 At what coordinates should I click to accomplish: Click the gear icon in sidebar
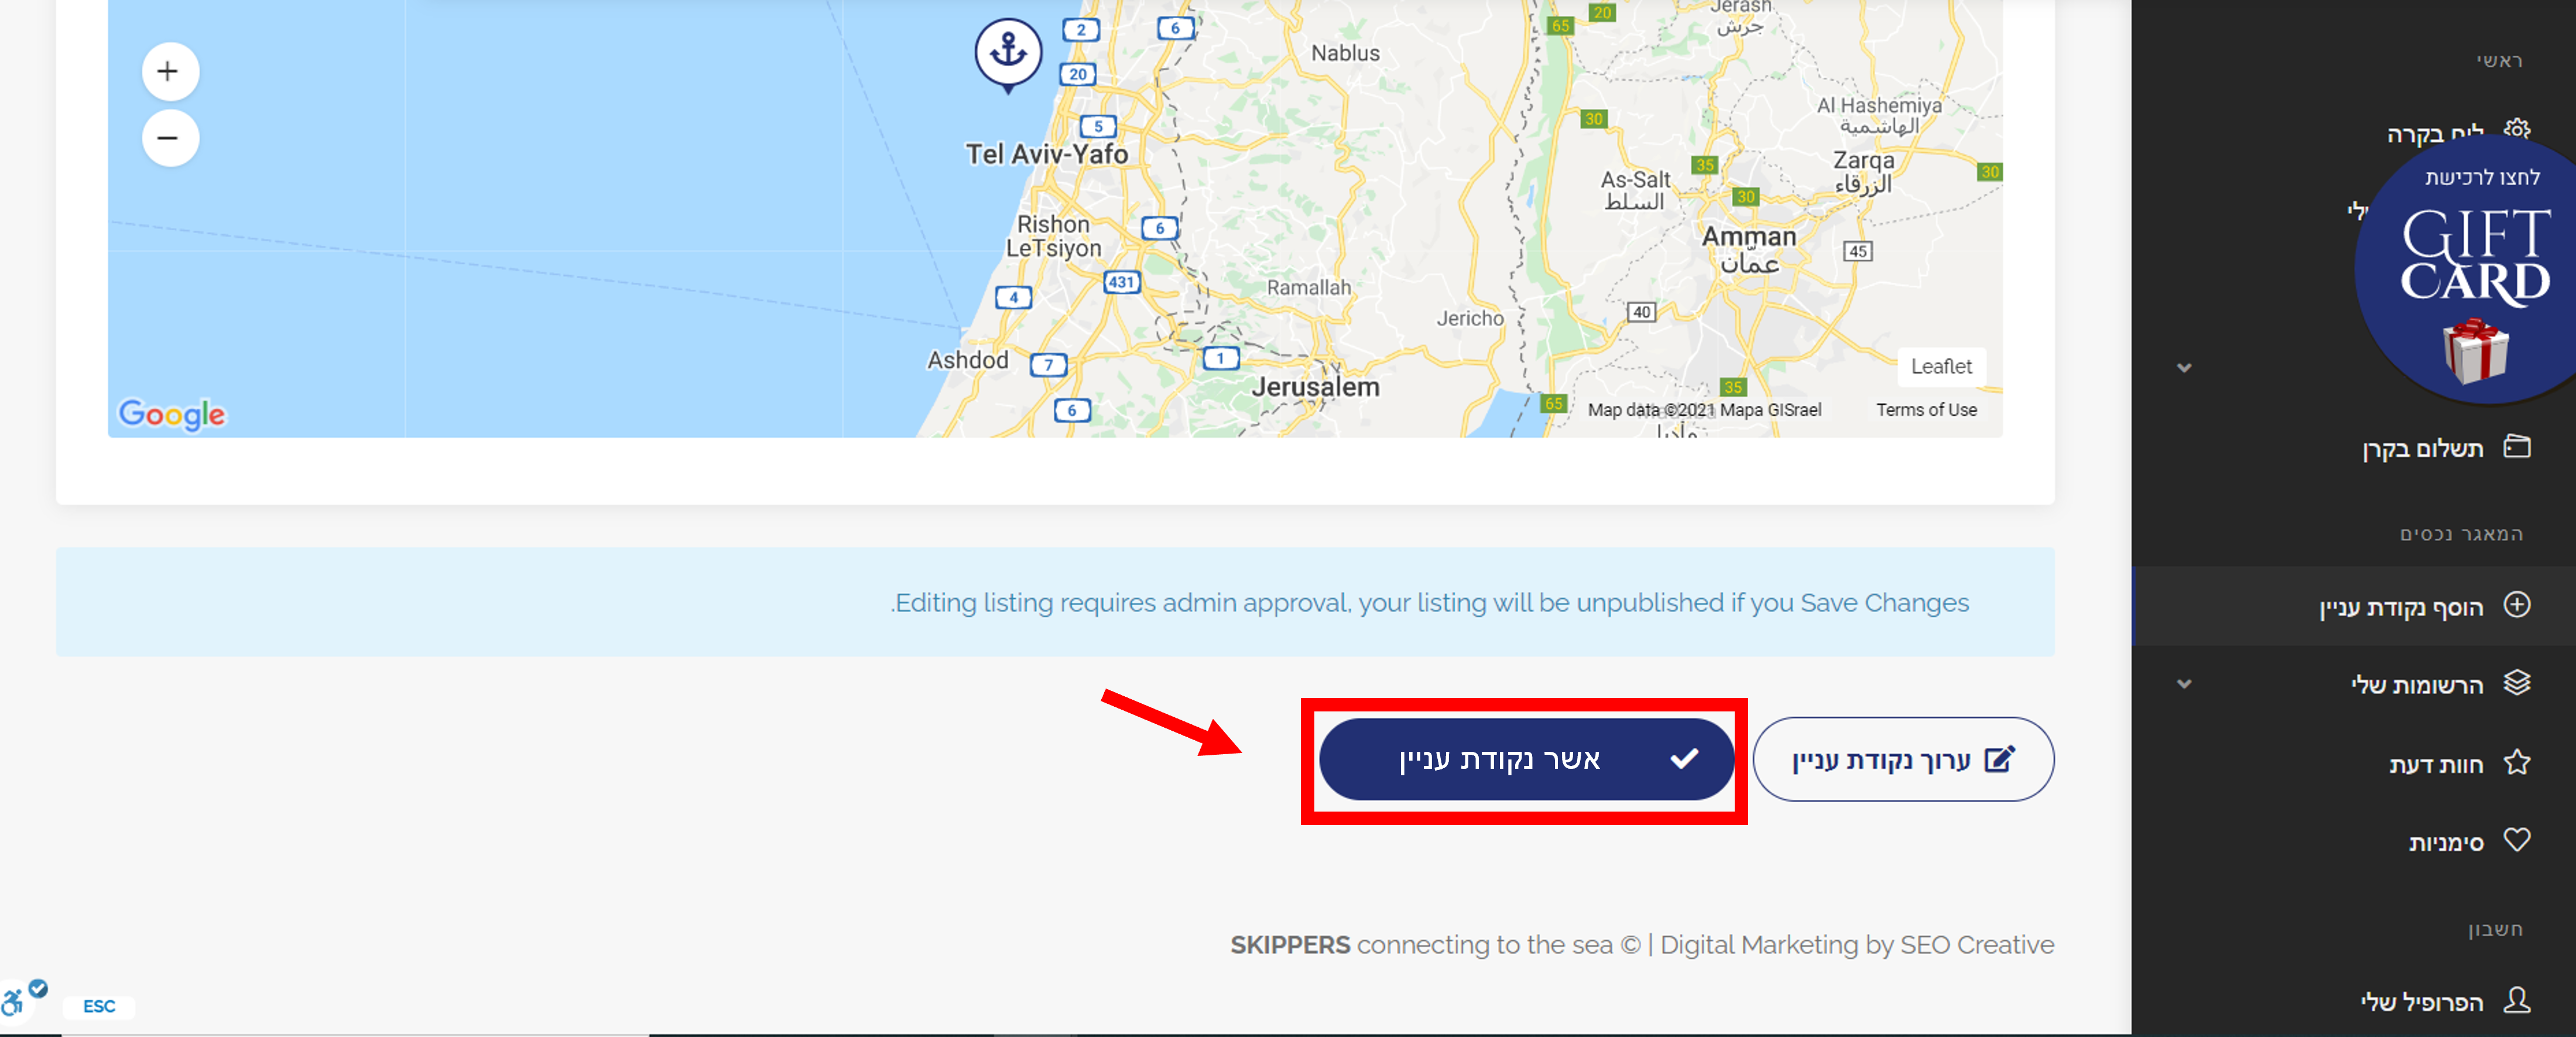(2517, 130)
